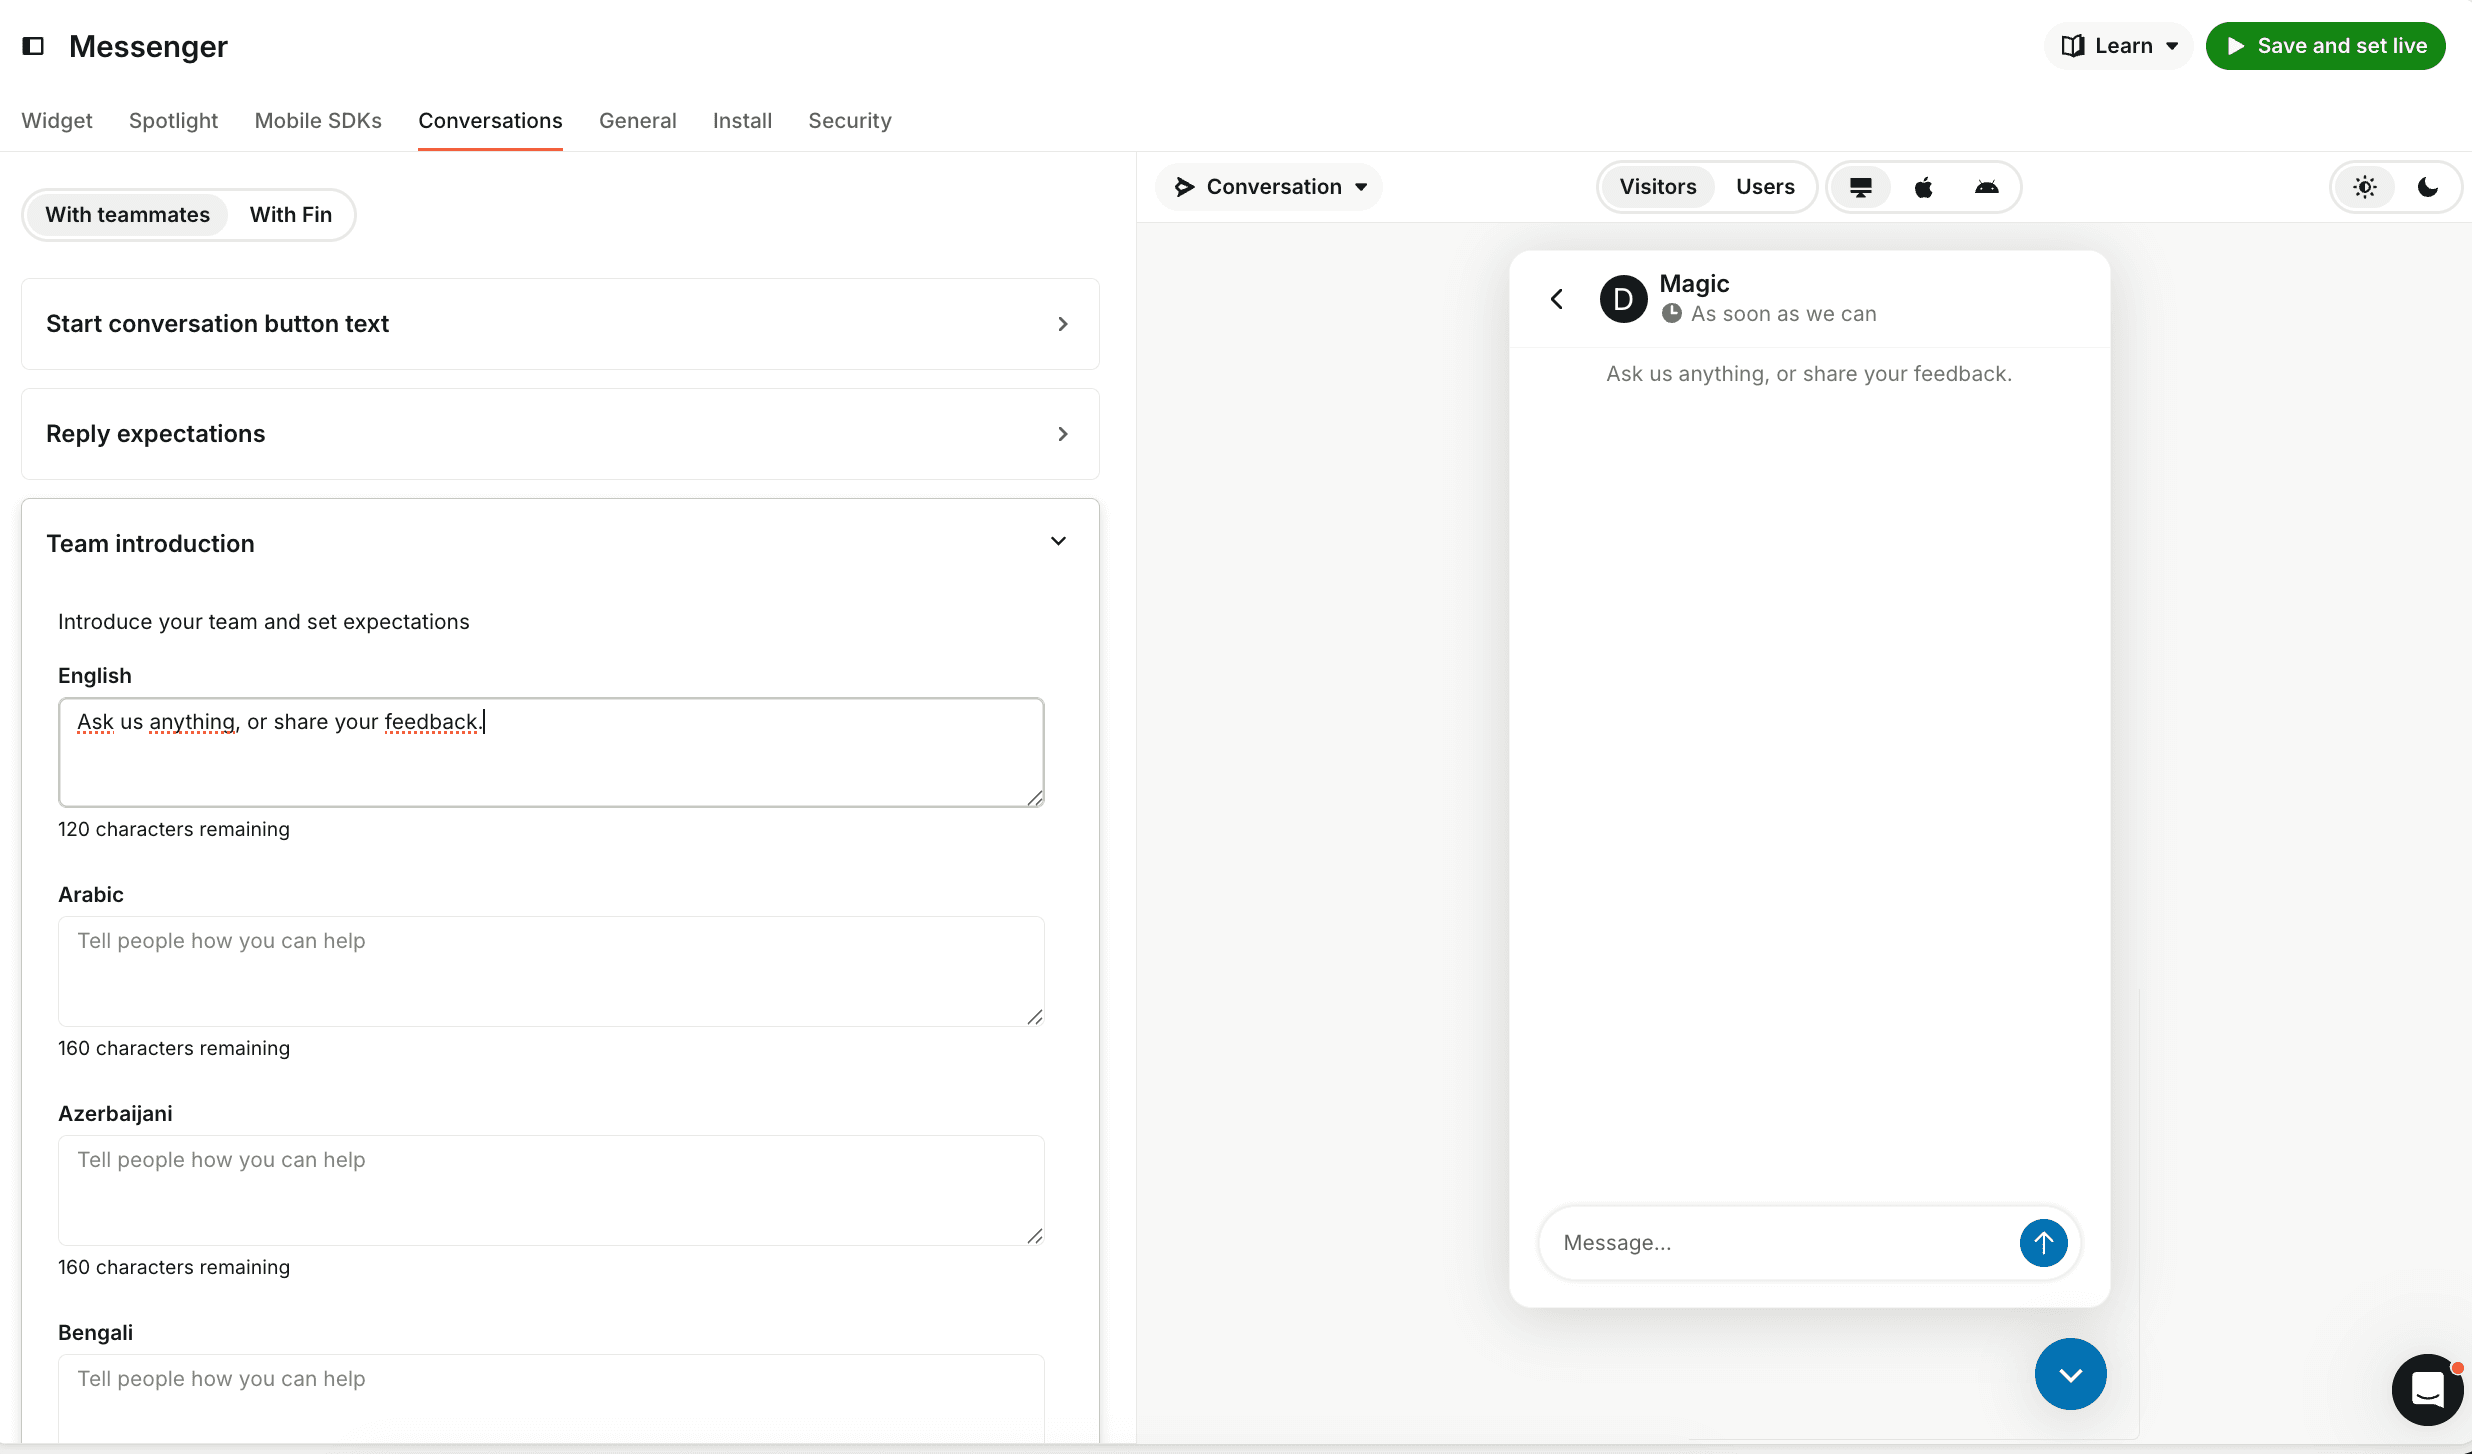
Task: Click the Azerbaijani field resize handle
Action: pos(1035,1235)
